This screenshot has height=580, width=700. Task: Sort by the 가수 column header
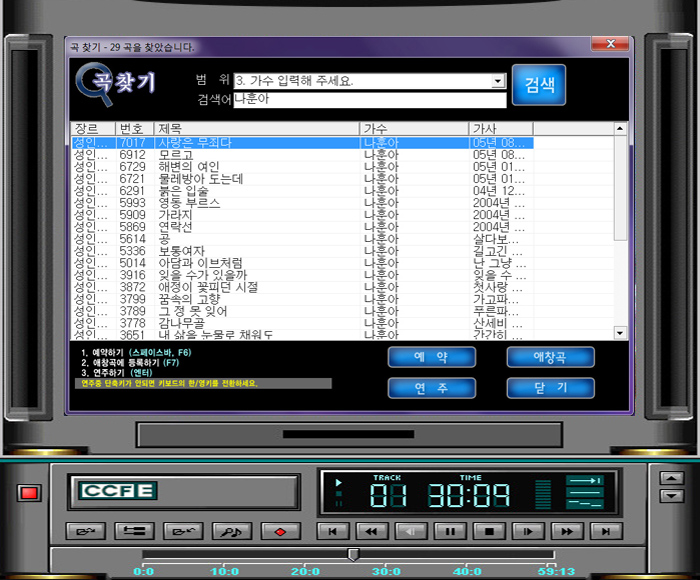[x=414, y=129]
